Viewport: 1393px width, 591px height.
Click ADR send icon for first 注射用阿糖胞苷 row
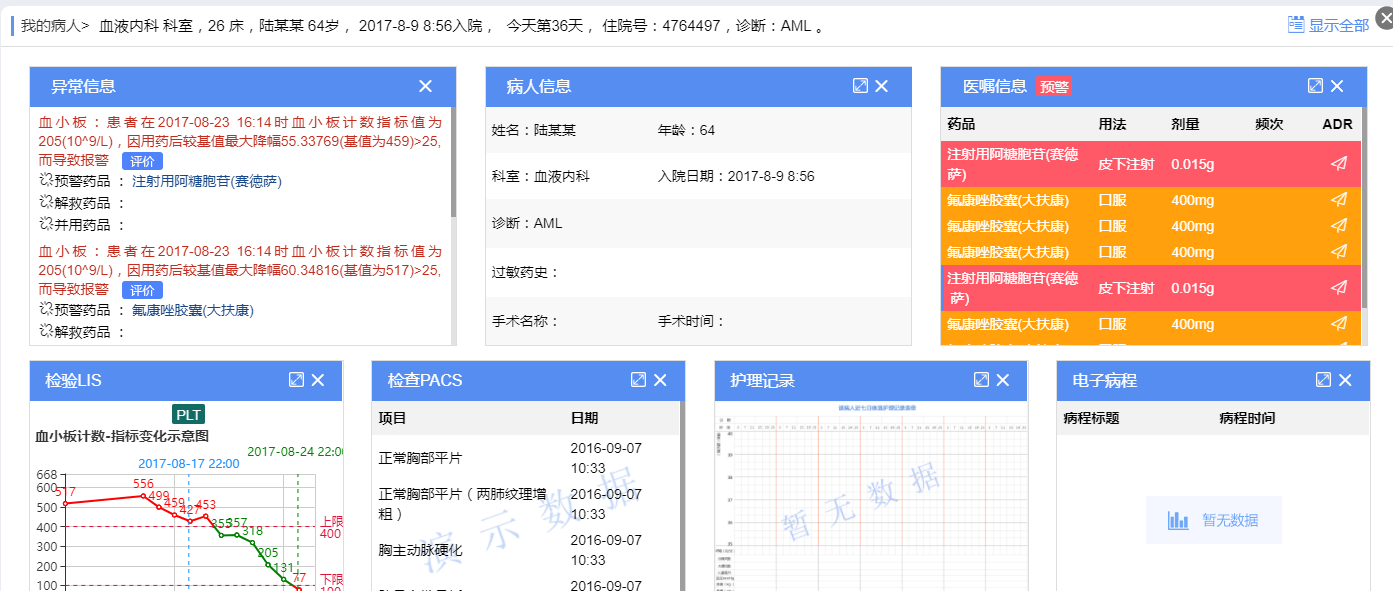(1338, 164)
